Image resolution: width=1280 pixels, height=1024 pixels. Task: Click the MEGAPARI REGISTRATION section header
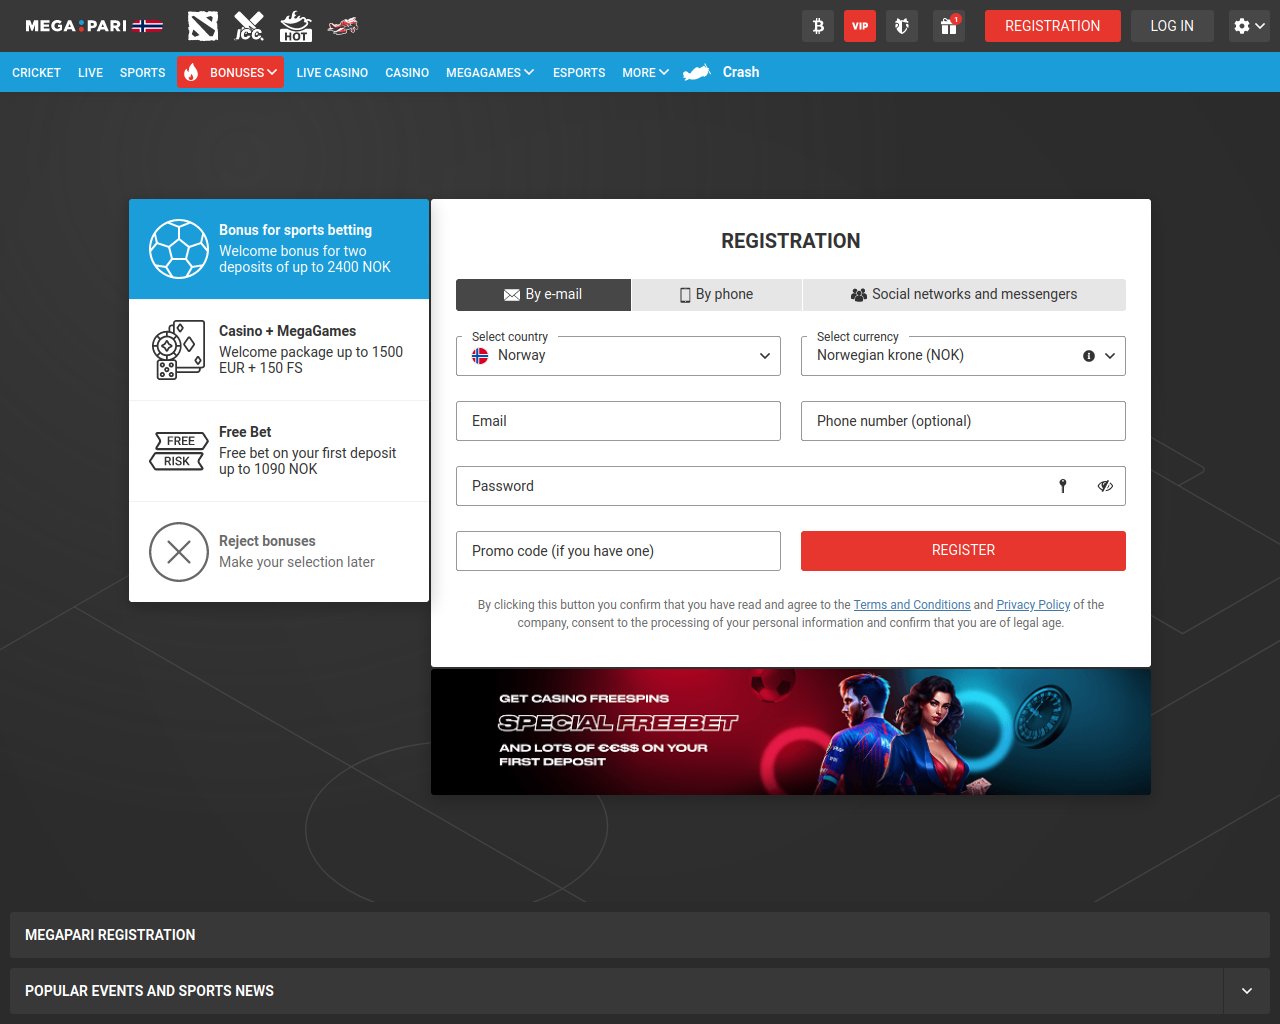(x=640, y=935)
